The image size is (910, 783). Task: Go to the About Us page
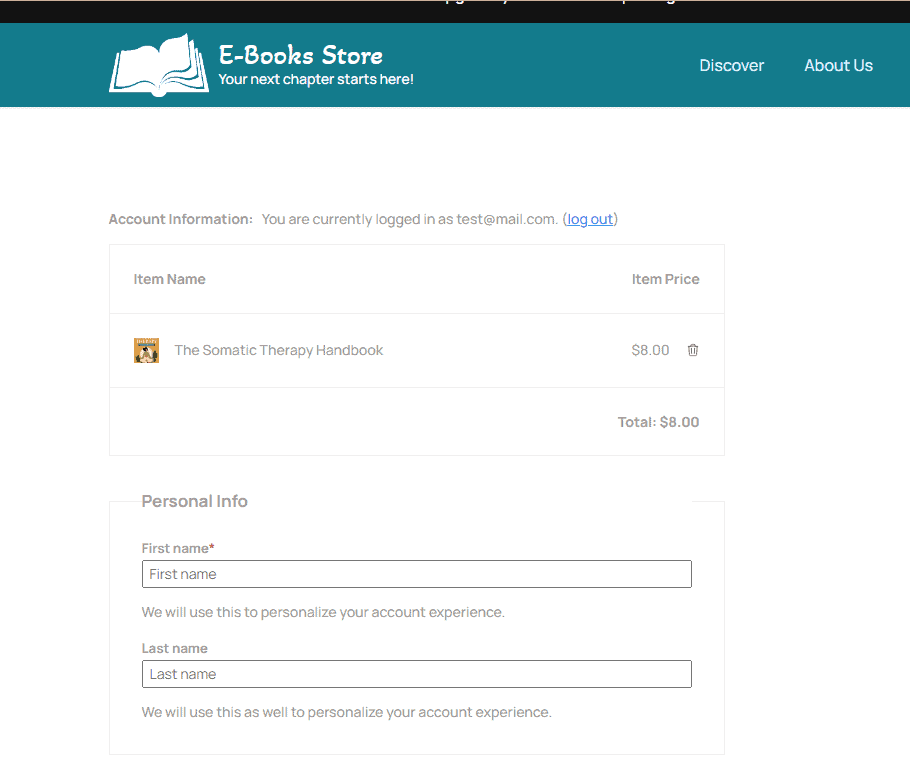838,65
